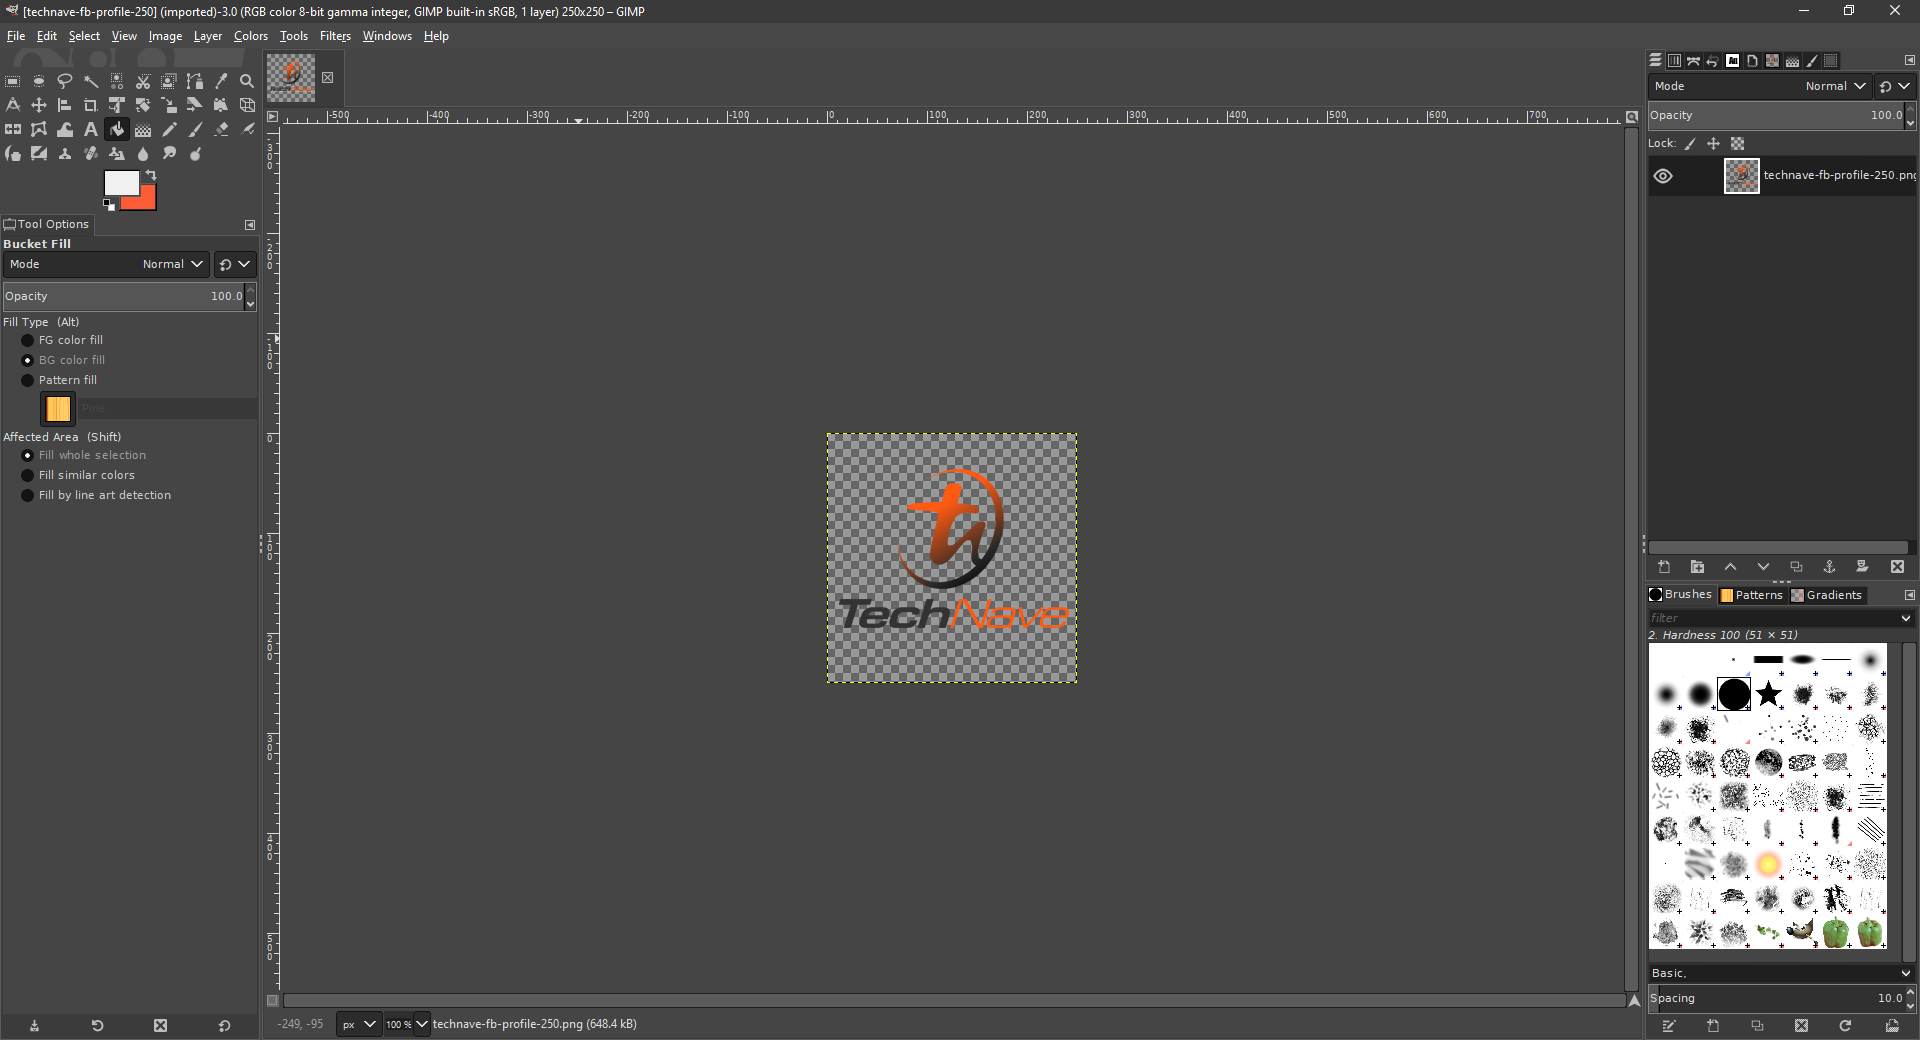Screen dimensions: 1920x1040
Task: Open layer mode group switcher dropdown
Action: pos(1895,86)
